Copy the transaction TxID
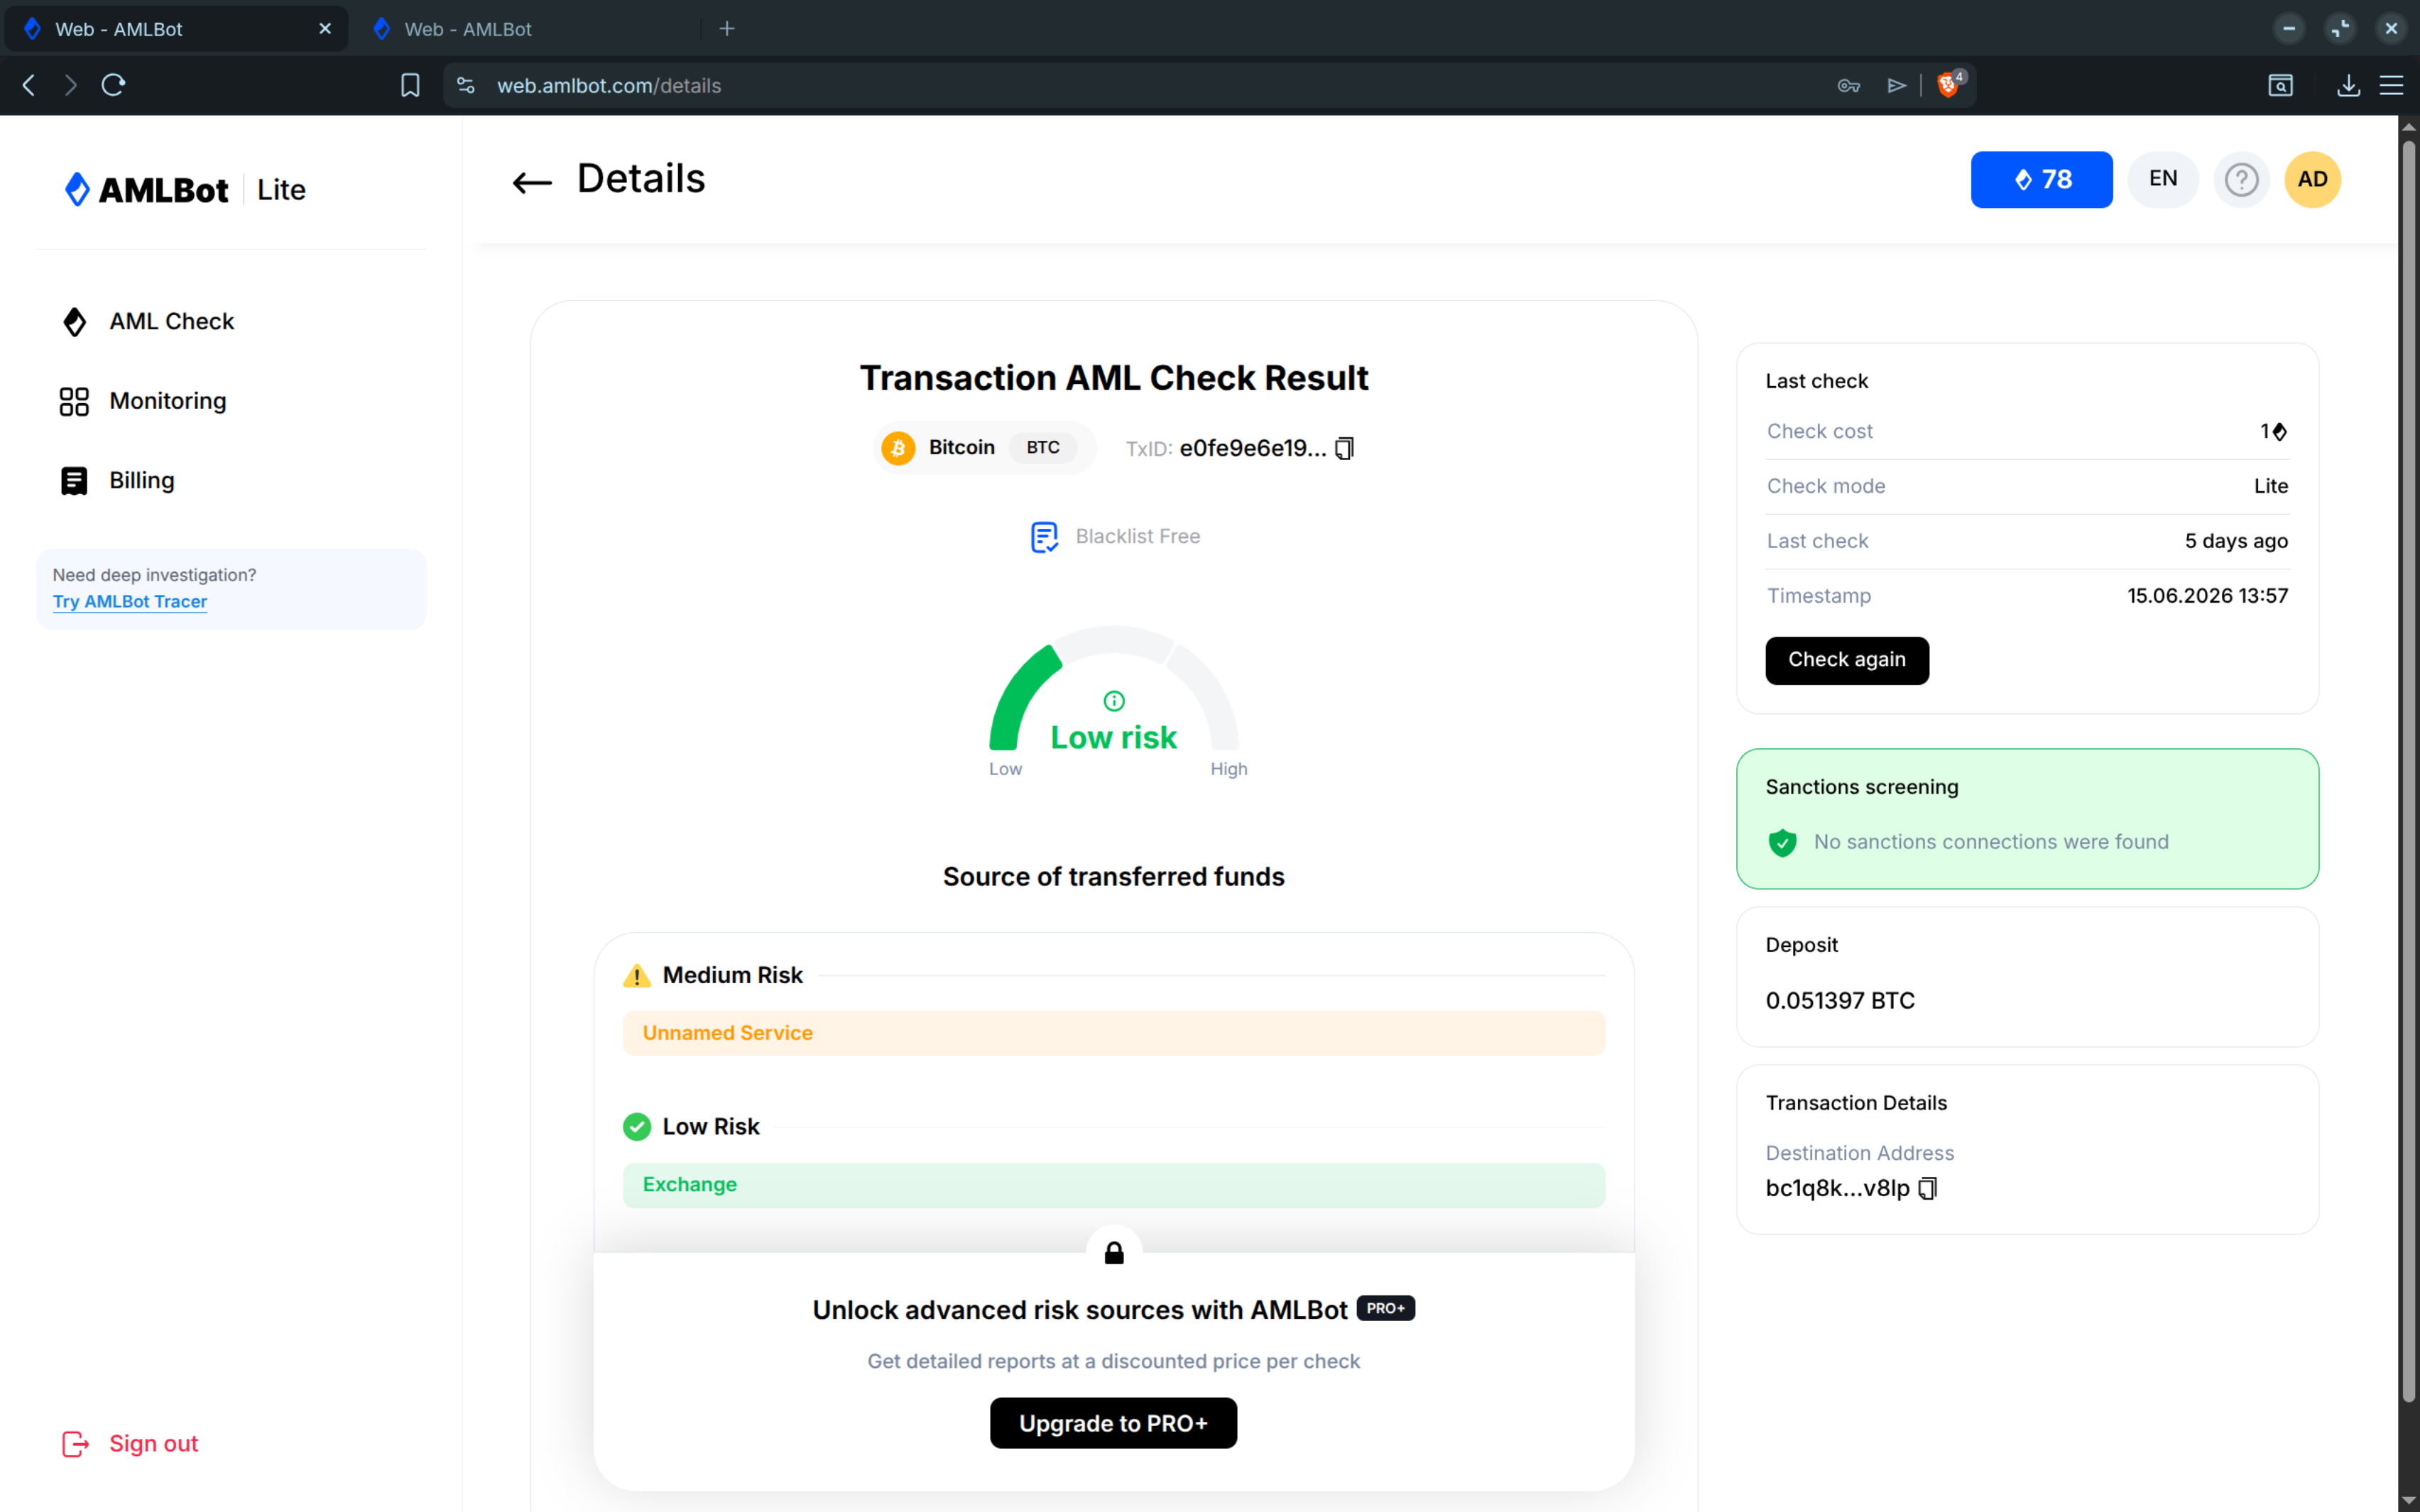Screen dimensions: 2420x1512 1345,448
